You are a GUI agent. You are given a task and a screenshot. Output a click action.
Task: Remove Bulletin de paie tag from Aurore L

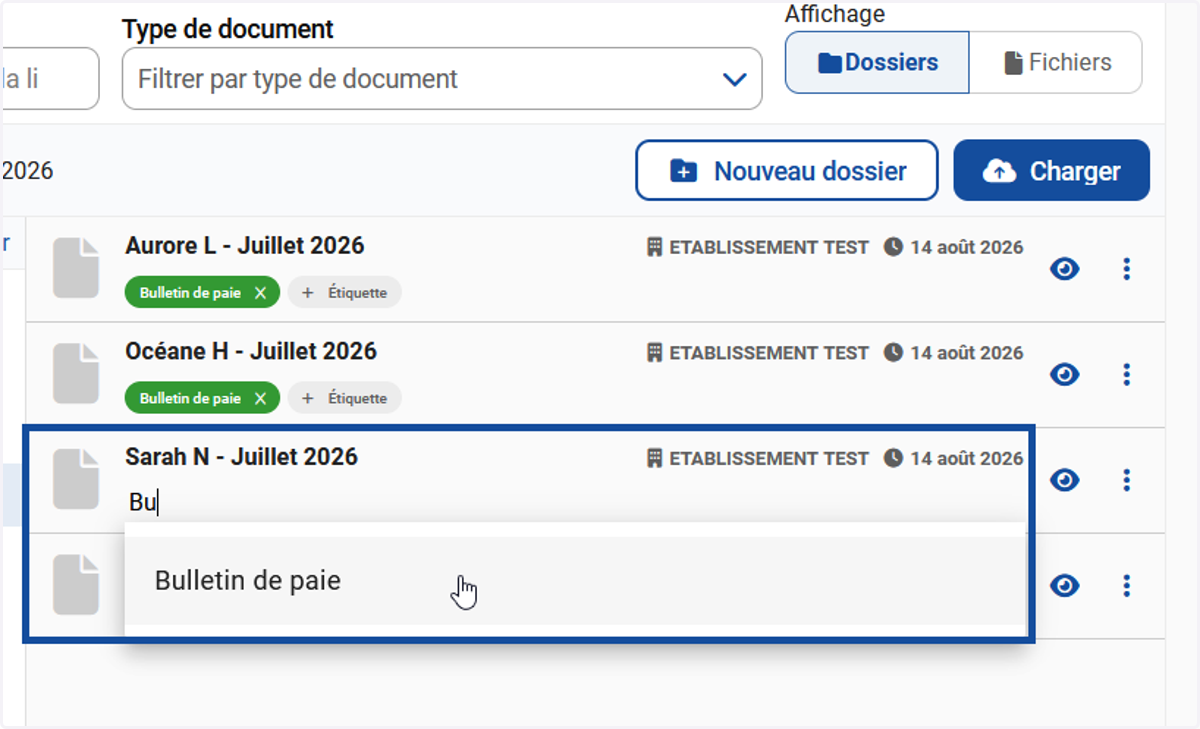tap(260, 293)
